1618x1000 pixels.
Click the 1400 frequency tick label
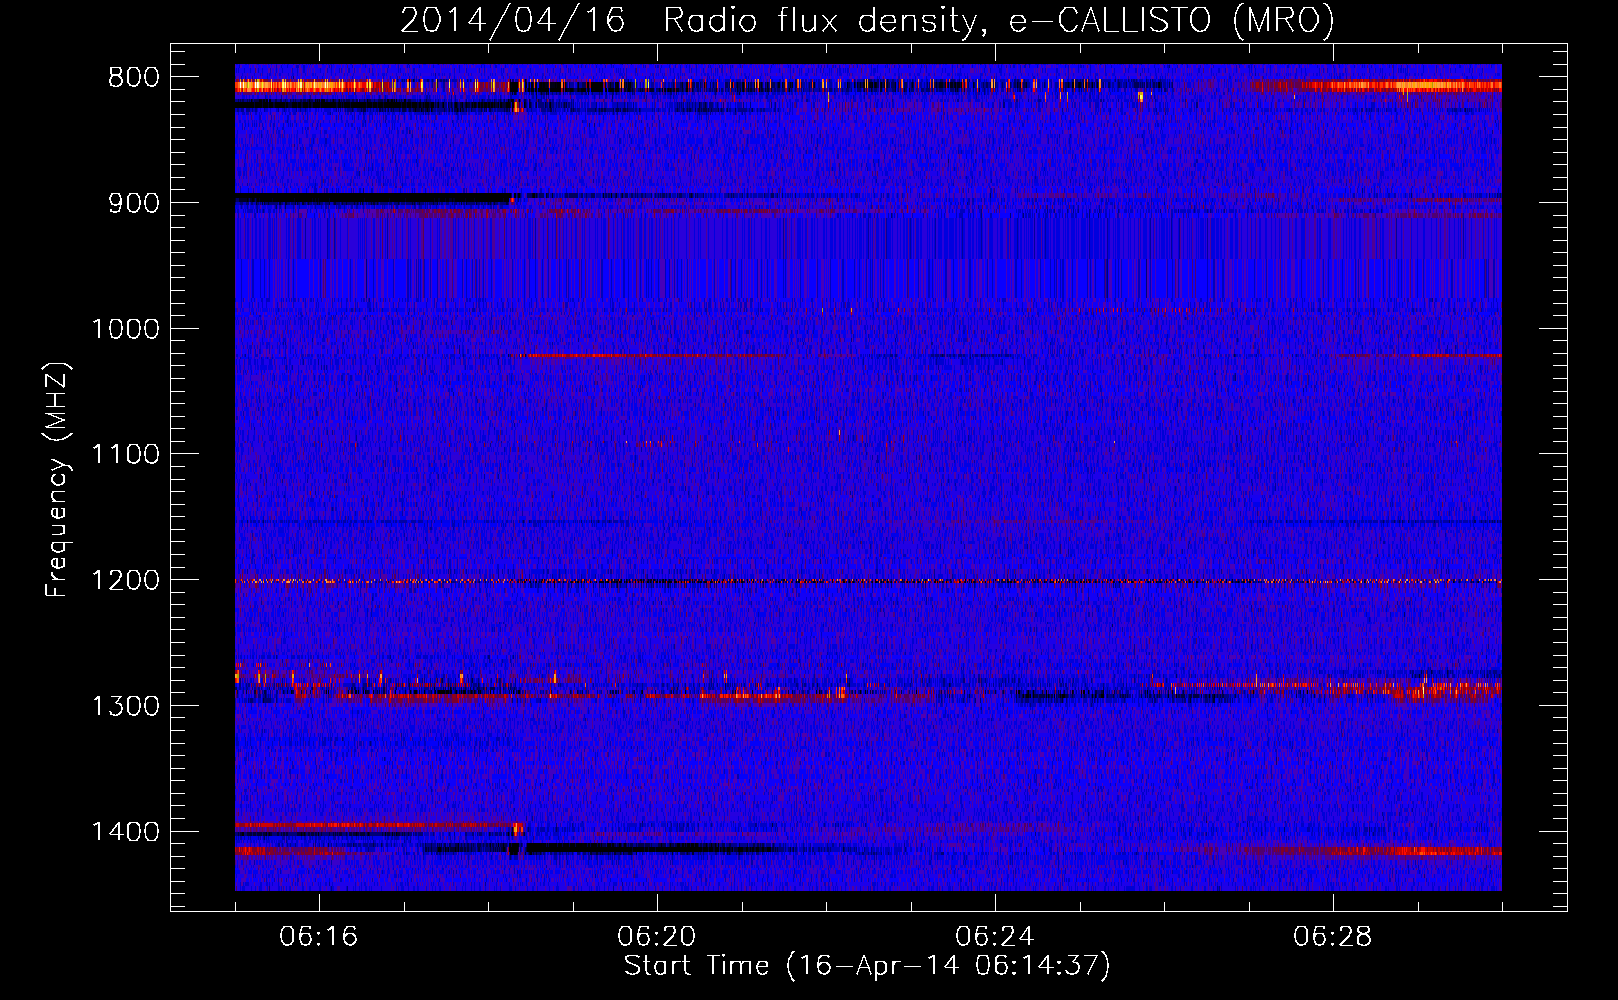(x=125, y=832)
